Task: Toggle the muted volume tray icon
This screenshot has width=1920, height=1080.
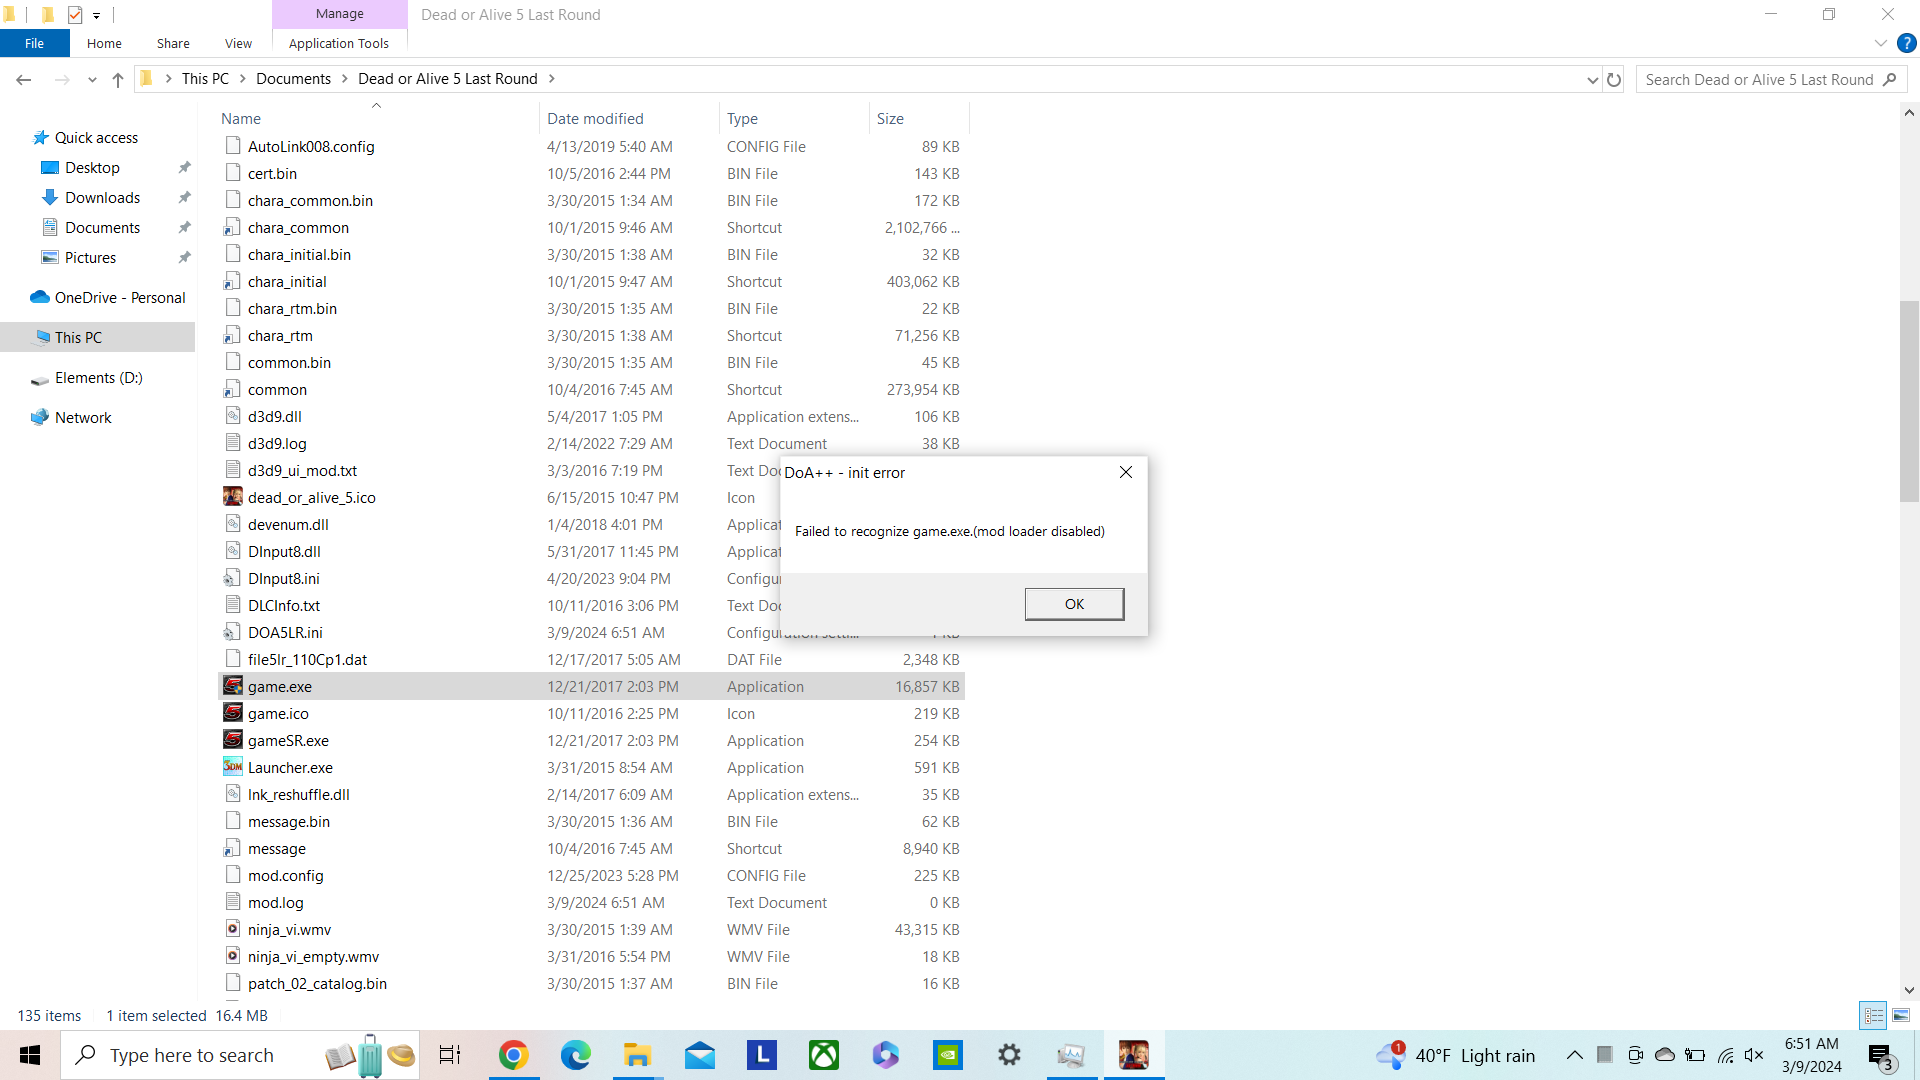Action: pyautogui.click(x=1754, y=1055)
